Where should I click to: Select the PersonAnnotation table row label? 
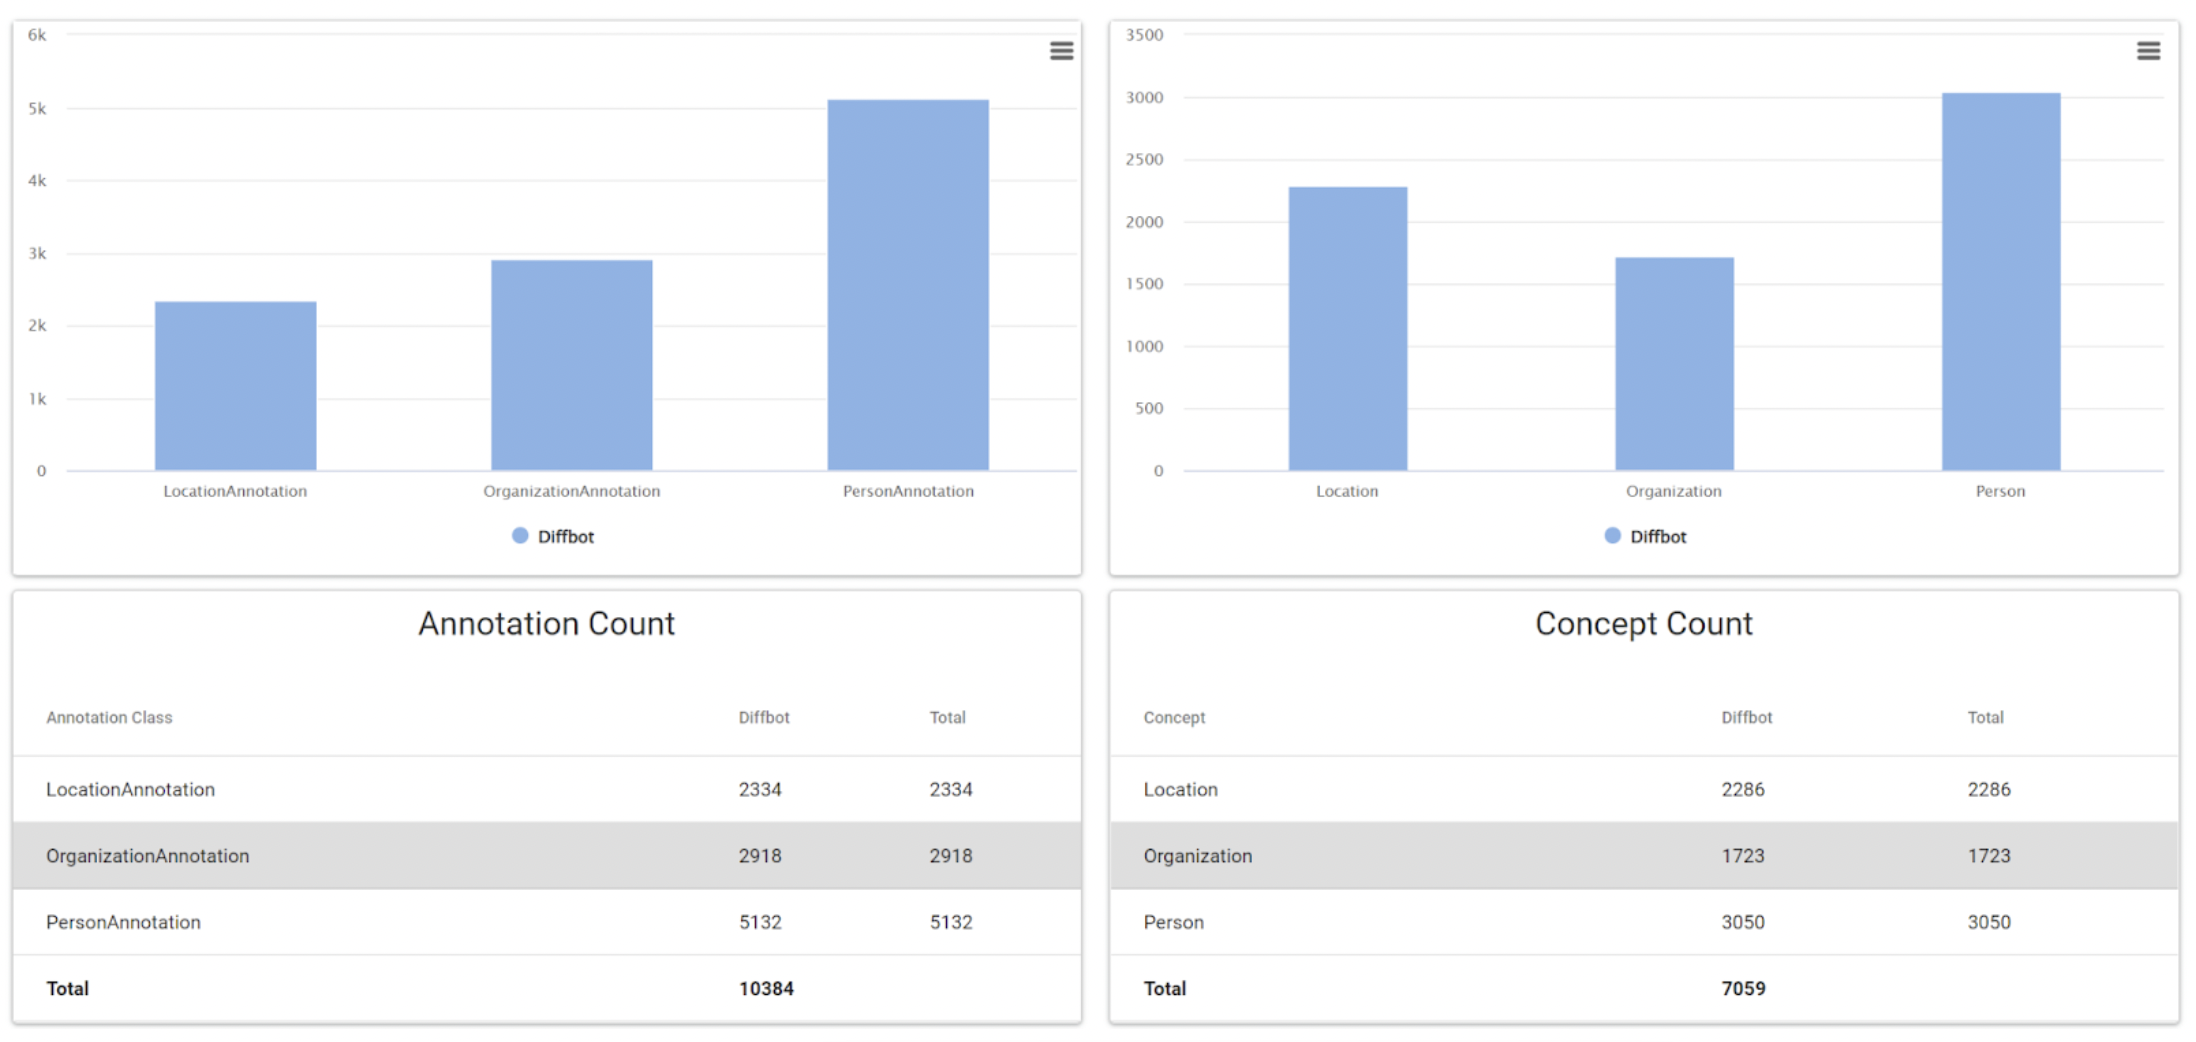pos(123,922)
